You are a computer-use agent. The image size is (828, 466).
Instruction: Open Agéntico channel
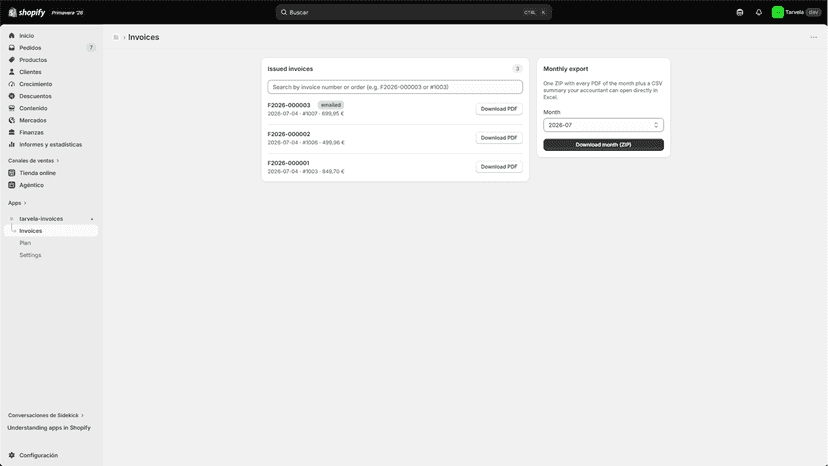coord(31,185)
